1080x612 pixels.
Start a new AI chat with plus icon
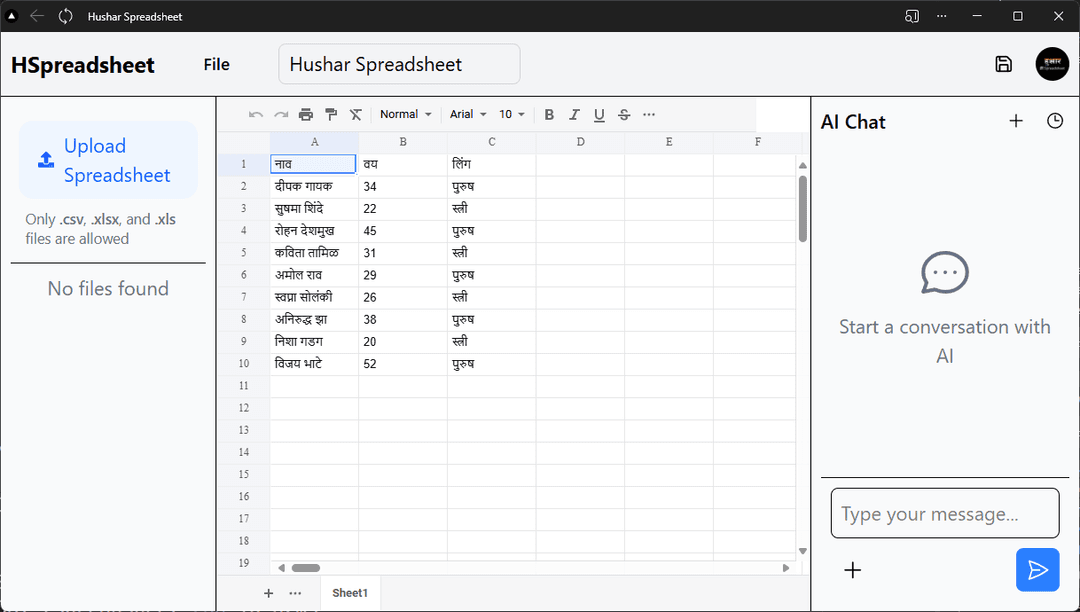pos(1015,121)
